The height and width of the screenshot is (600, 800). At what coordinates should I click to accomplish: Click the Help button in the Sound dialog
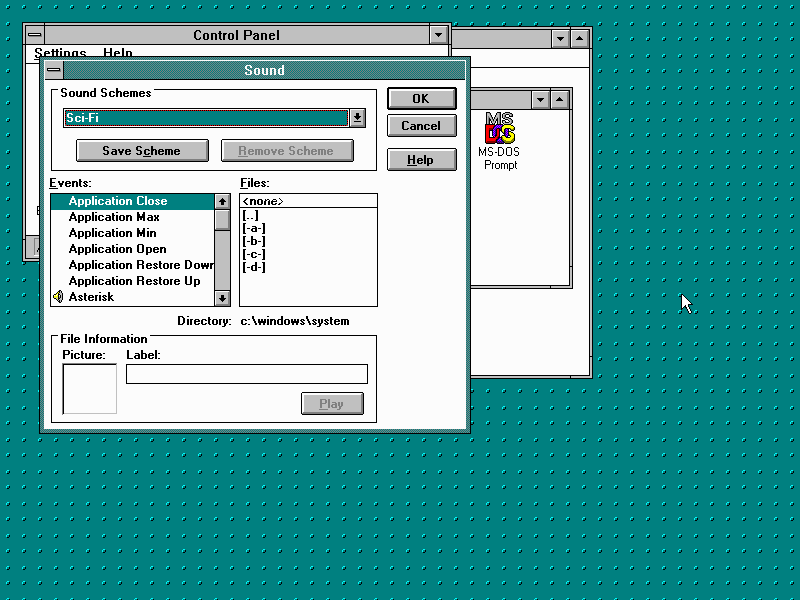(x=421, y=160)
